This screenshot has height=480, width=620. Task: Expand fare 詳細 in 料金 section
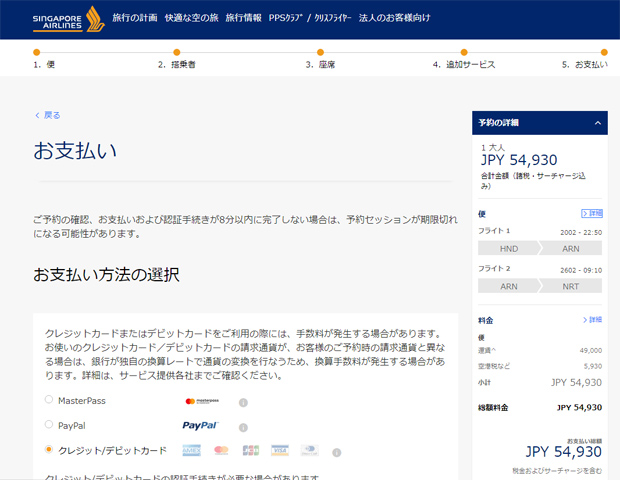(x=592, y=319)
